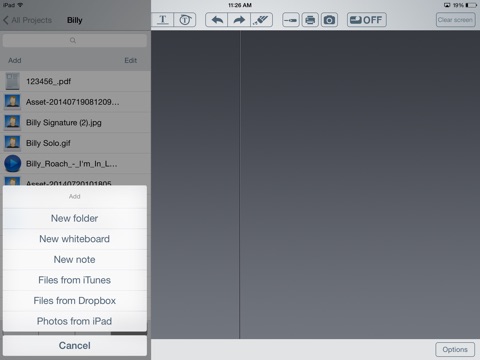This screenshot has height=360, width=480.
Task: Capture a snapshot with camera icon
Action: (x=329, y=20)
